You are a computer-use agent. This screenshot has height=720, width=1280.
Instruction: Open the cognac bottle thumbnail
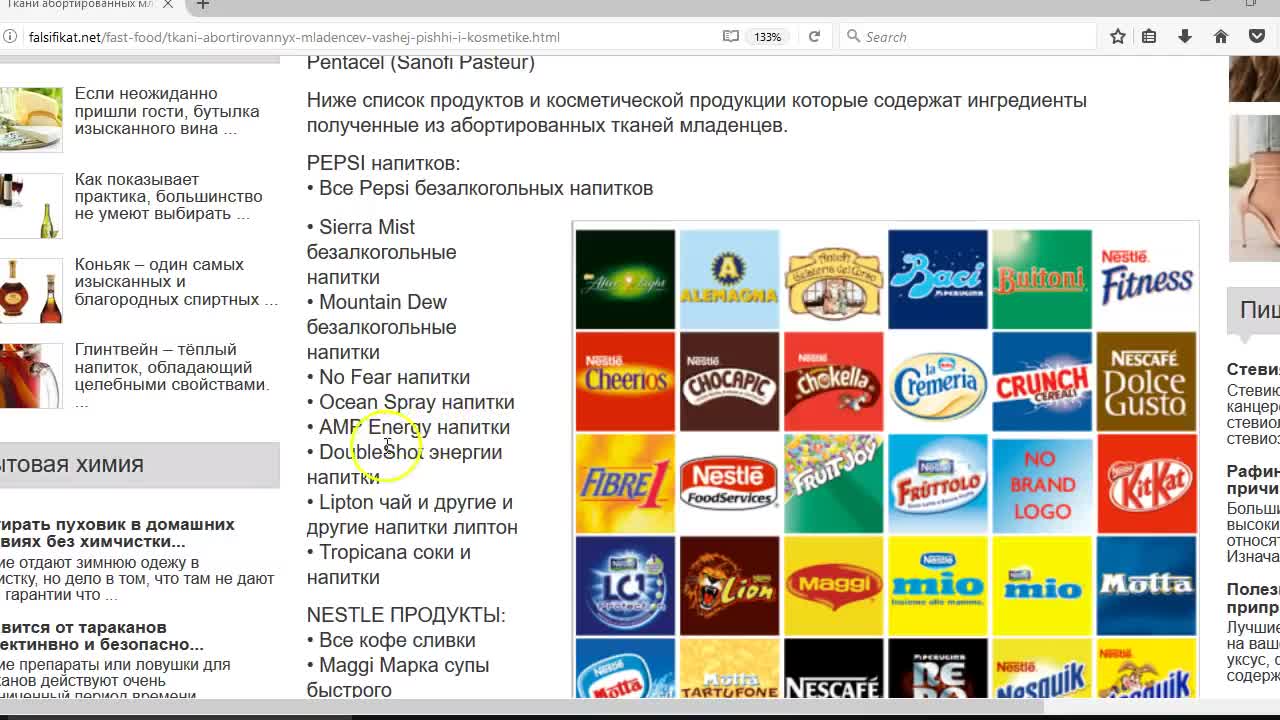[x=30, y=291]
